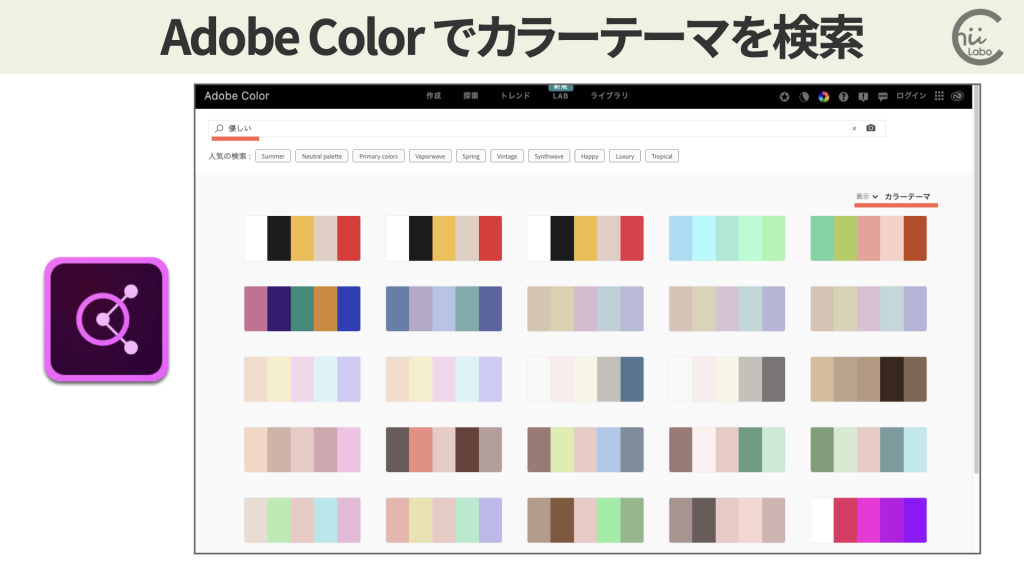Select the new LAB tab
The image size is (1024, 576).
tap(560, 97)
